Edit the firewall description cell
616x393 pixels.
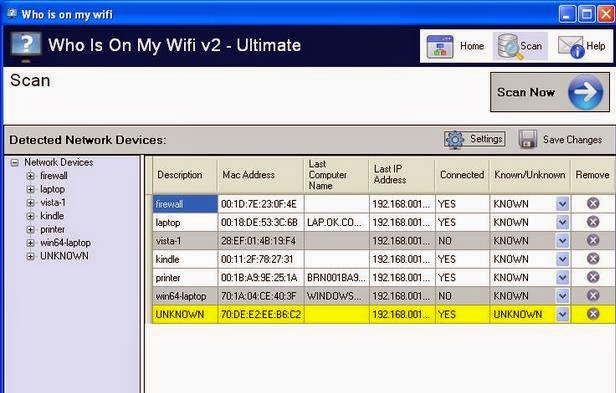[185, 204]
